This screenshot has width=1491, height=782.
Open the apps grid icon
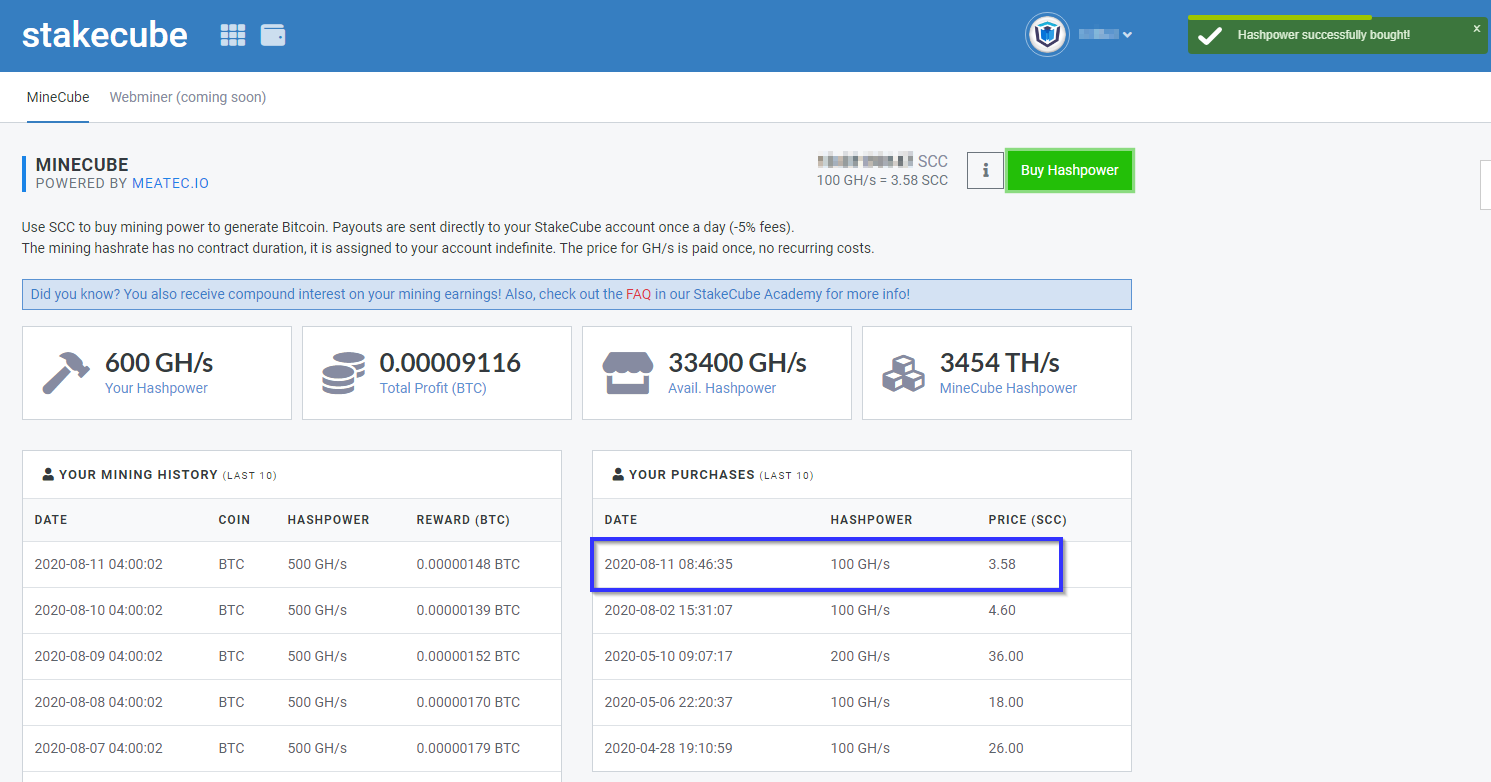point(233,35)
